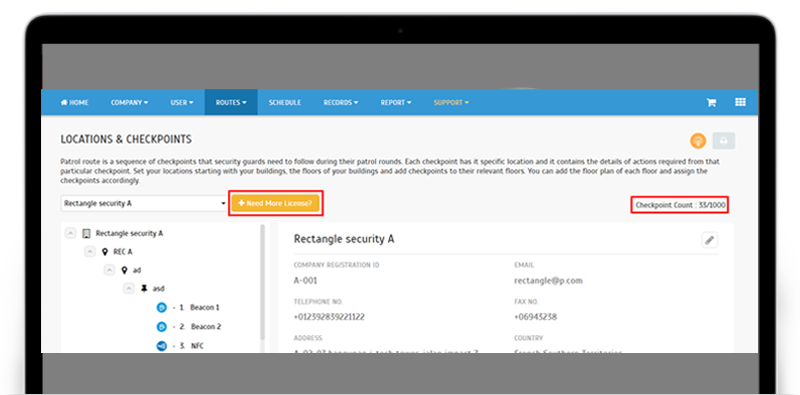The width and height of the screenshot is (800, 395).
Task: Open the shopping cart icon
Action: coord(711,103)
